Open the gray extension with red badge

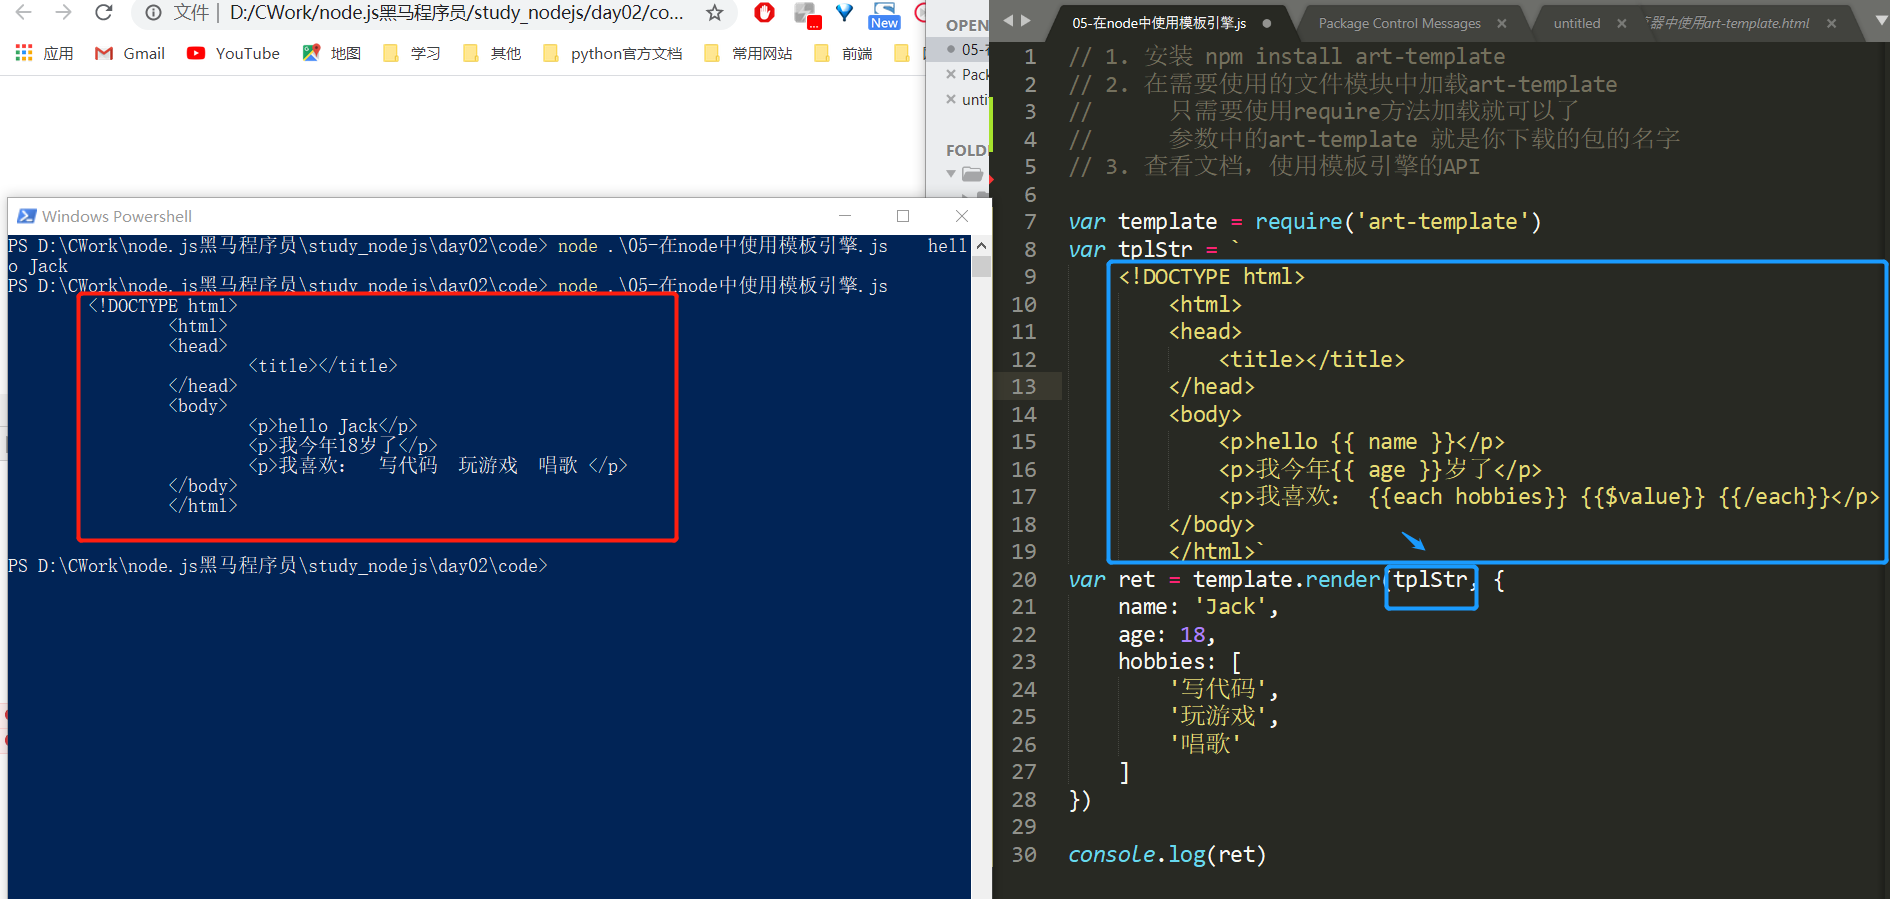point(807,14)
